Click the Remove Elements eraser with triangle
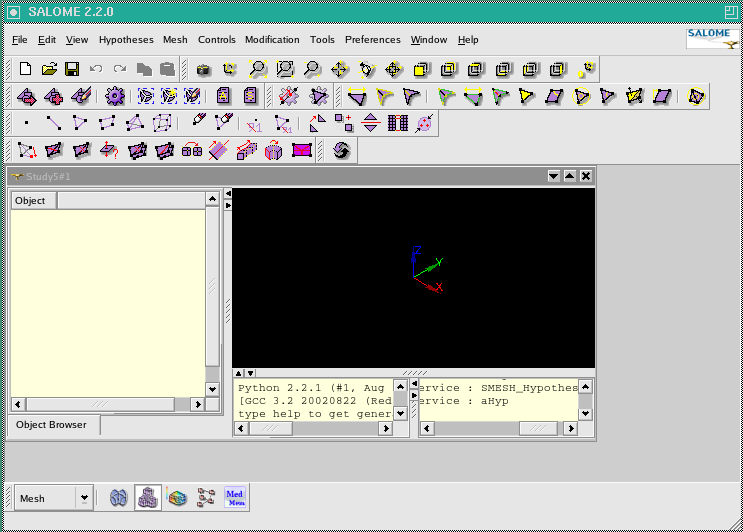The width and height of the screenshot is (743, 532). [x=223, y=122]
